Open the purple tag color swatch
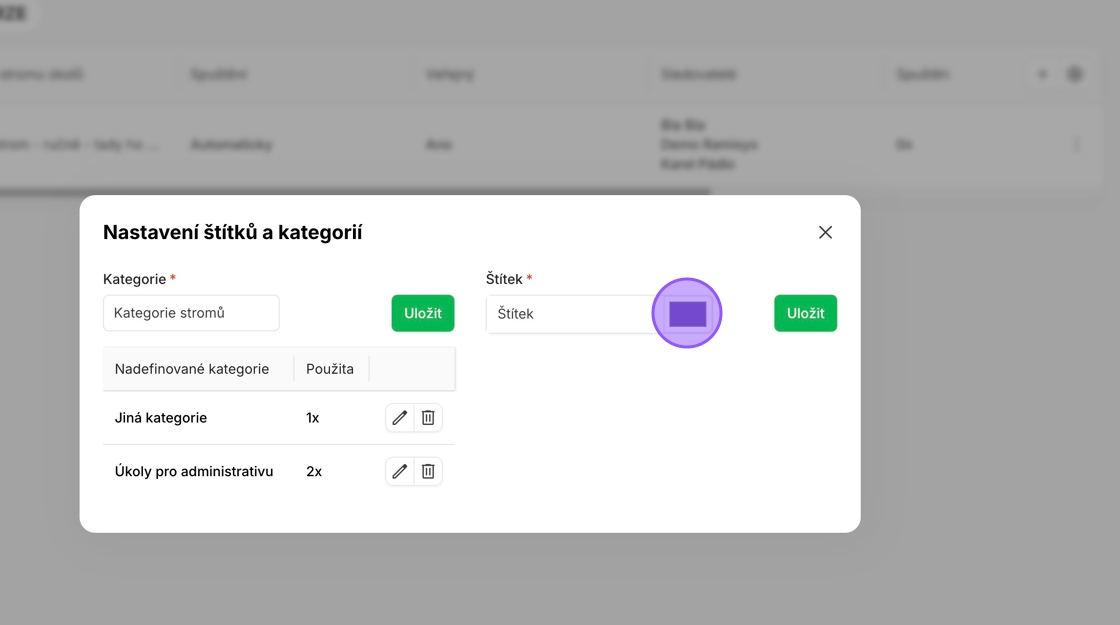 688,314
